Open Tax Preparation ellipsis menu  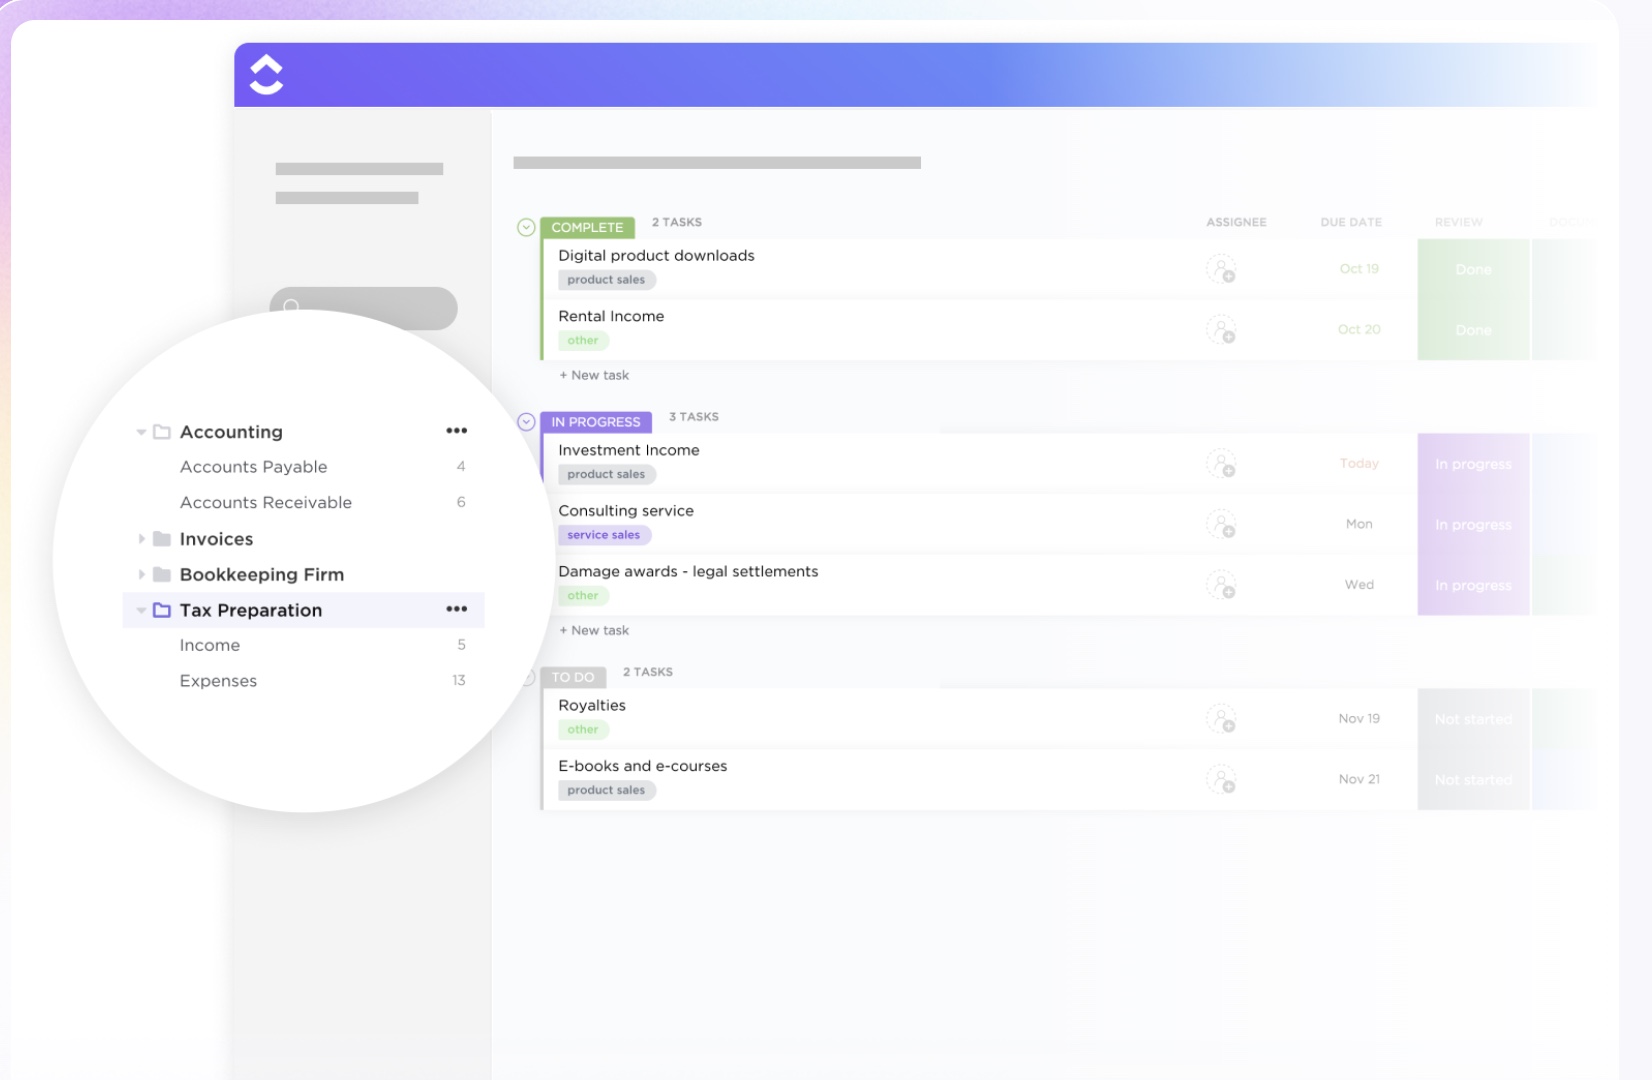coord(457,609)
